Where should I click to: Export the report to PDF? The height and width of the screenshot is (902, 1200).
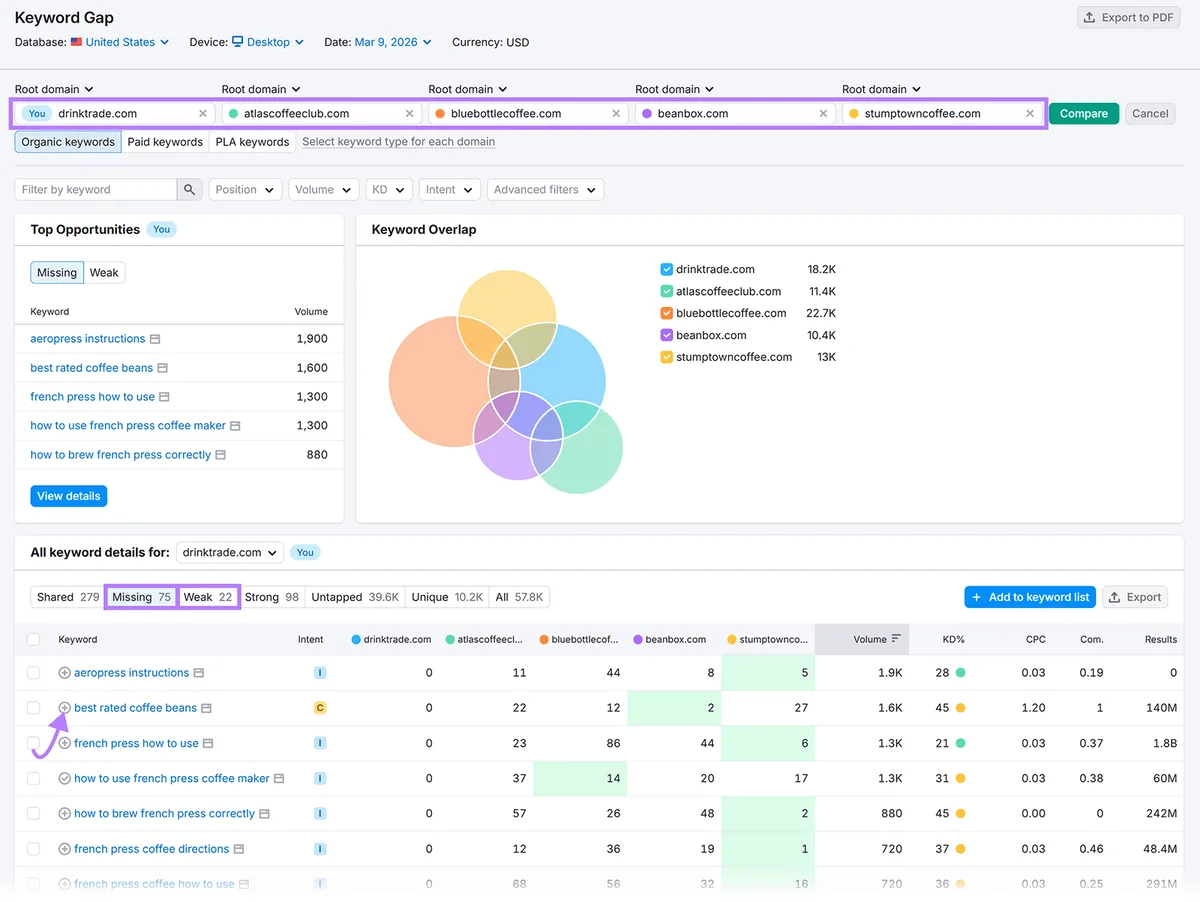(x=1131, y=18)
